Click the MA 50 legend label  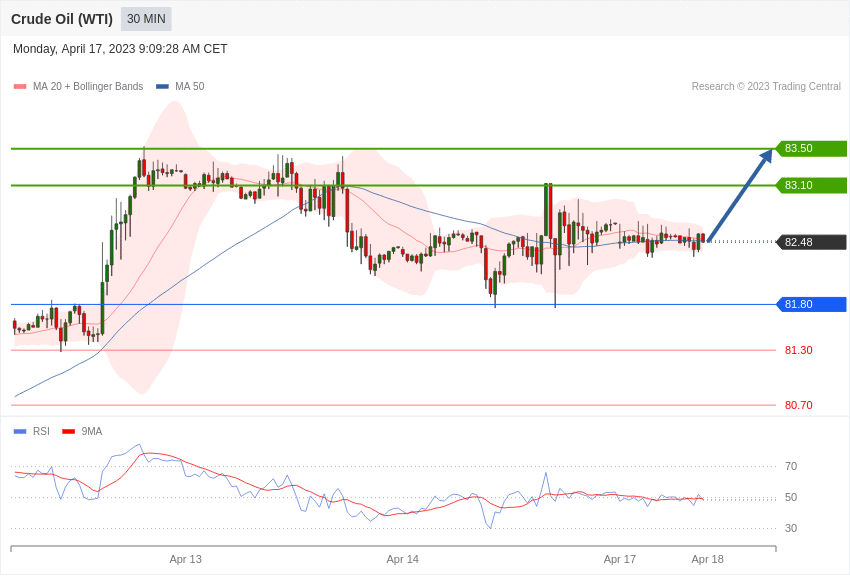point(190,87)
